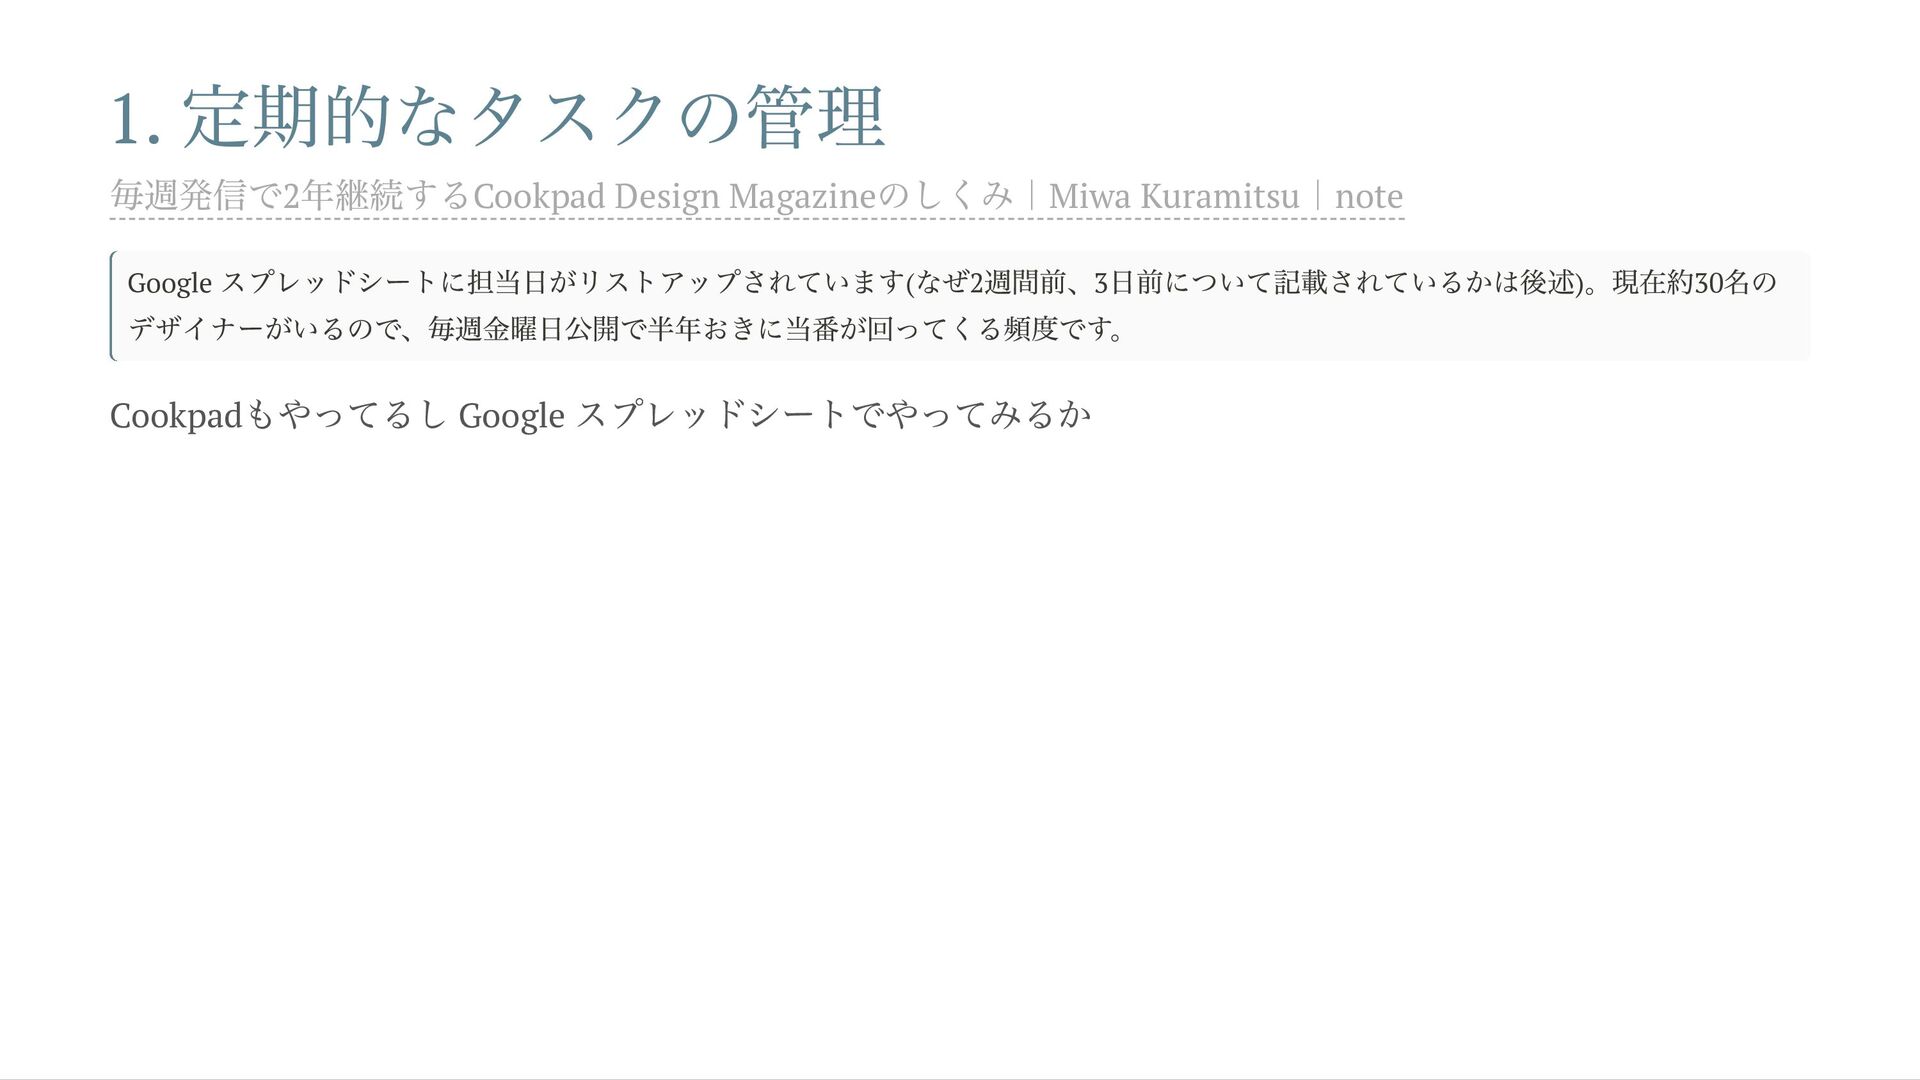Click the second line of the quote

[625, 328]
